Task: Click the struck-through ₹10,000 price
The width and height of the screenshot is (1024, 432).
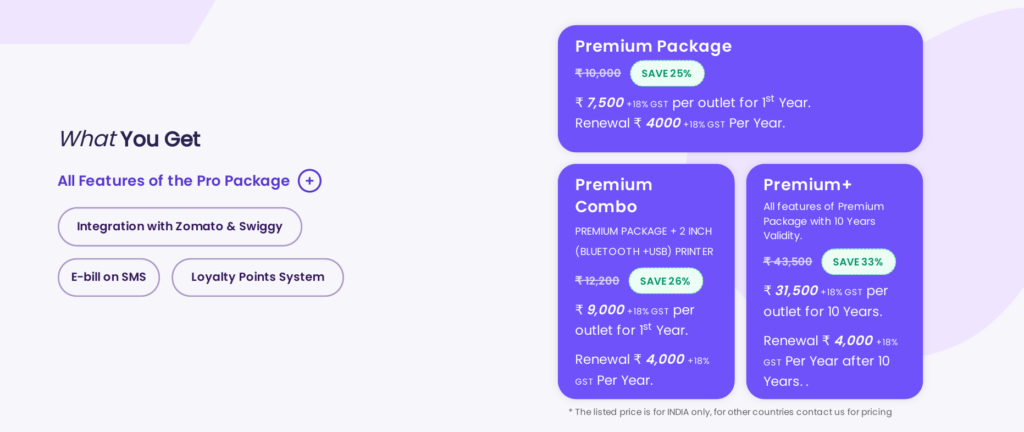Action: [598, 73]
